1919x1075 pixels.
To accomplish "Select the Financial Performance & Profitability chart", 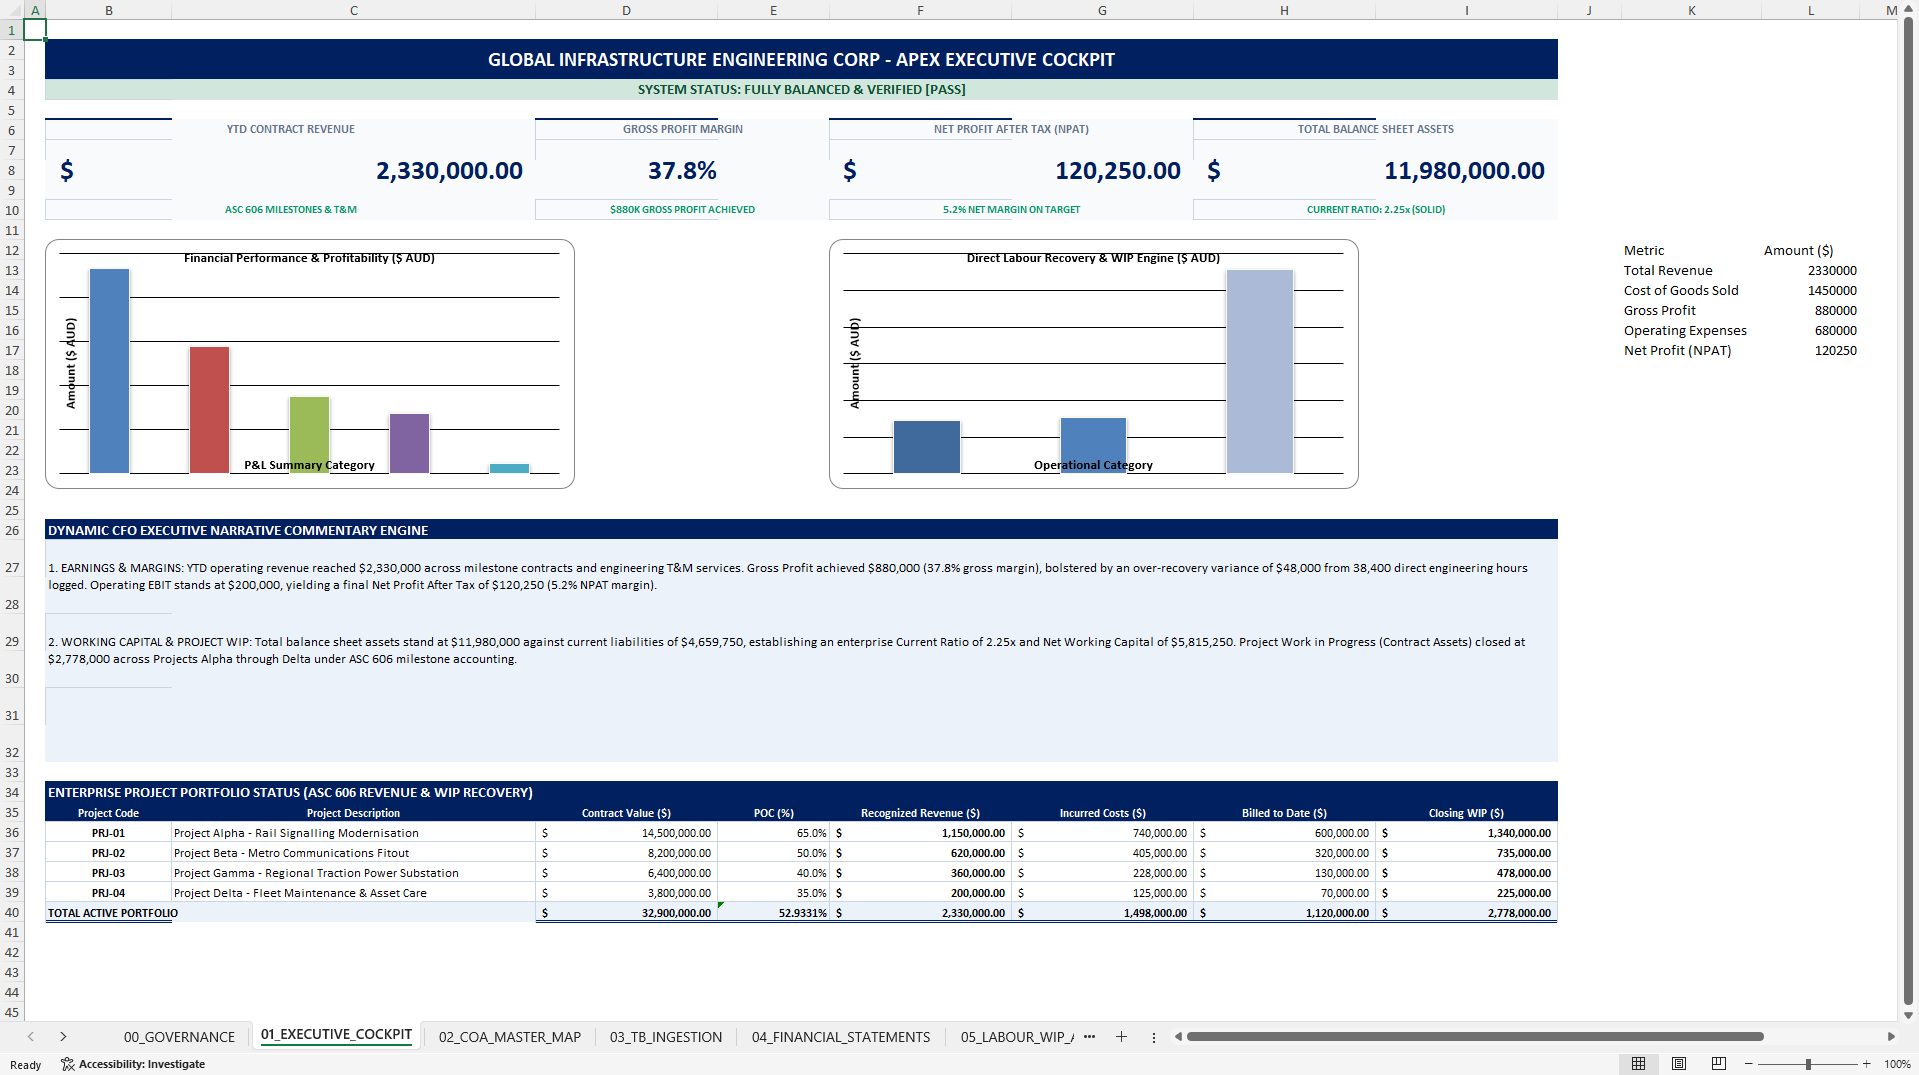I will pyautogui.click(x=310, y=364).
